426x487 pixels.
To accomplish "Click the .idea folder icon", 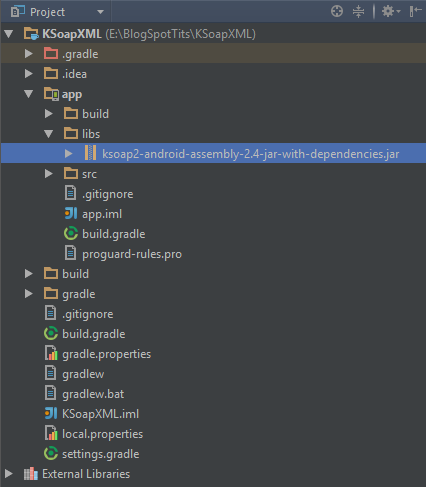I will [51, 73].
